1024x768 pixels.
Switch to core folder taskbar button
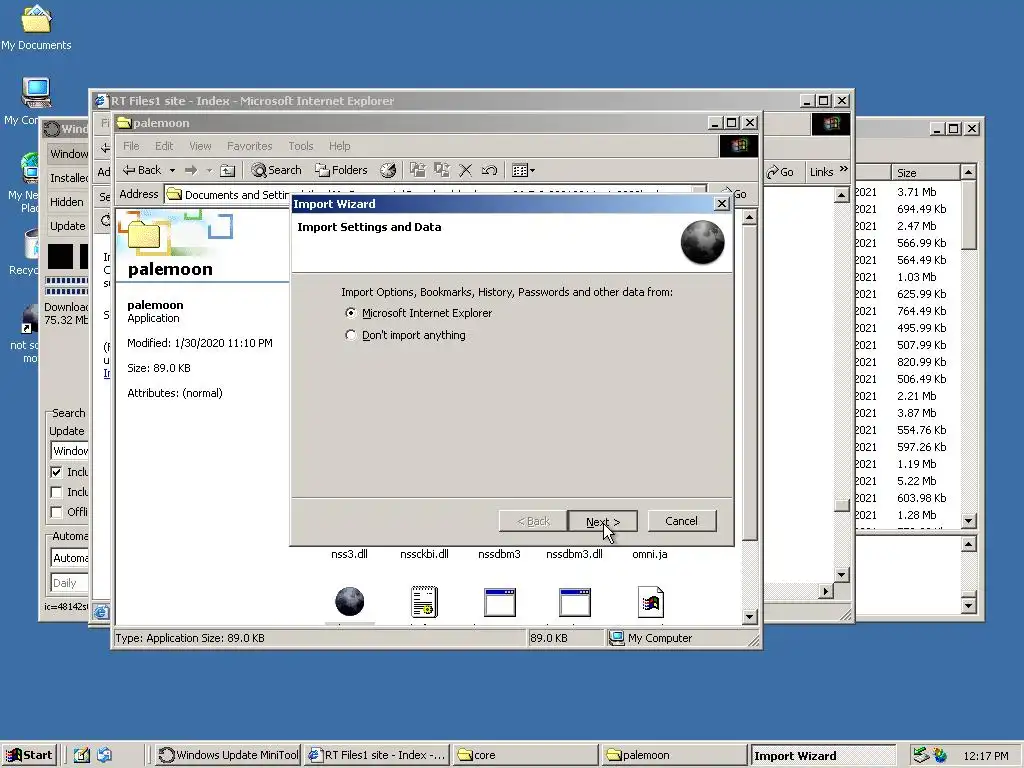click(x=526, y=755)
